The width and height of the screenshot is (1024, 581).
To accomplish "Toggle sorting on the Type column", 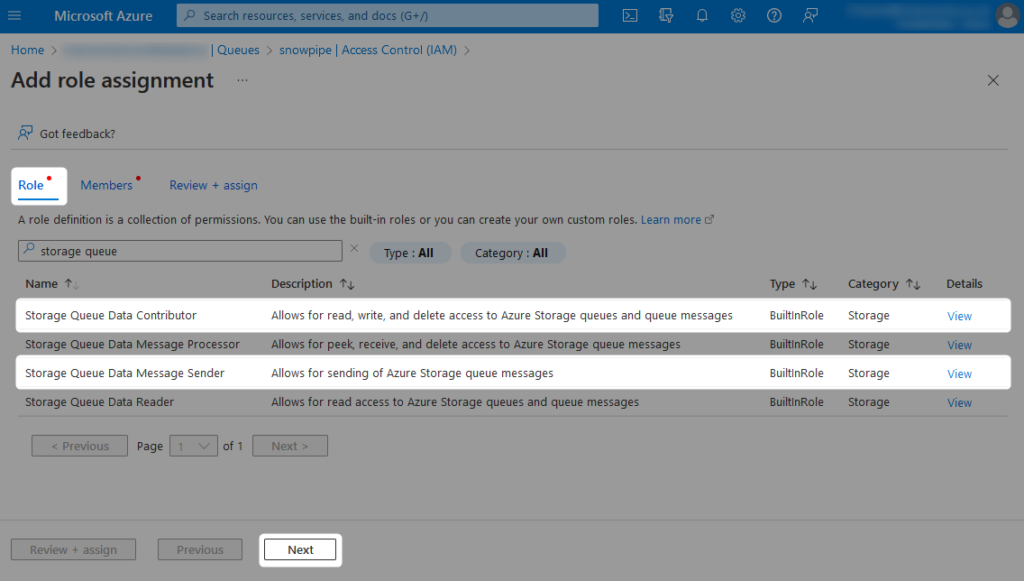I will pyautogui.click(x=794, y=284).
